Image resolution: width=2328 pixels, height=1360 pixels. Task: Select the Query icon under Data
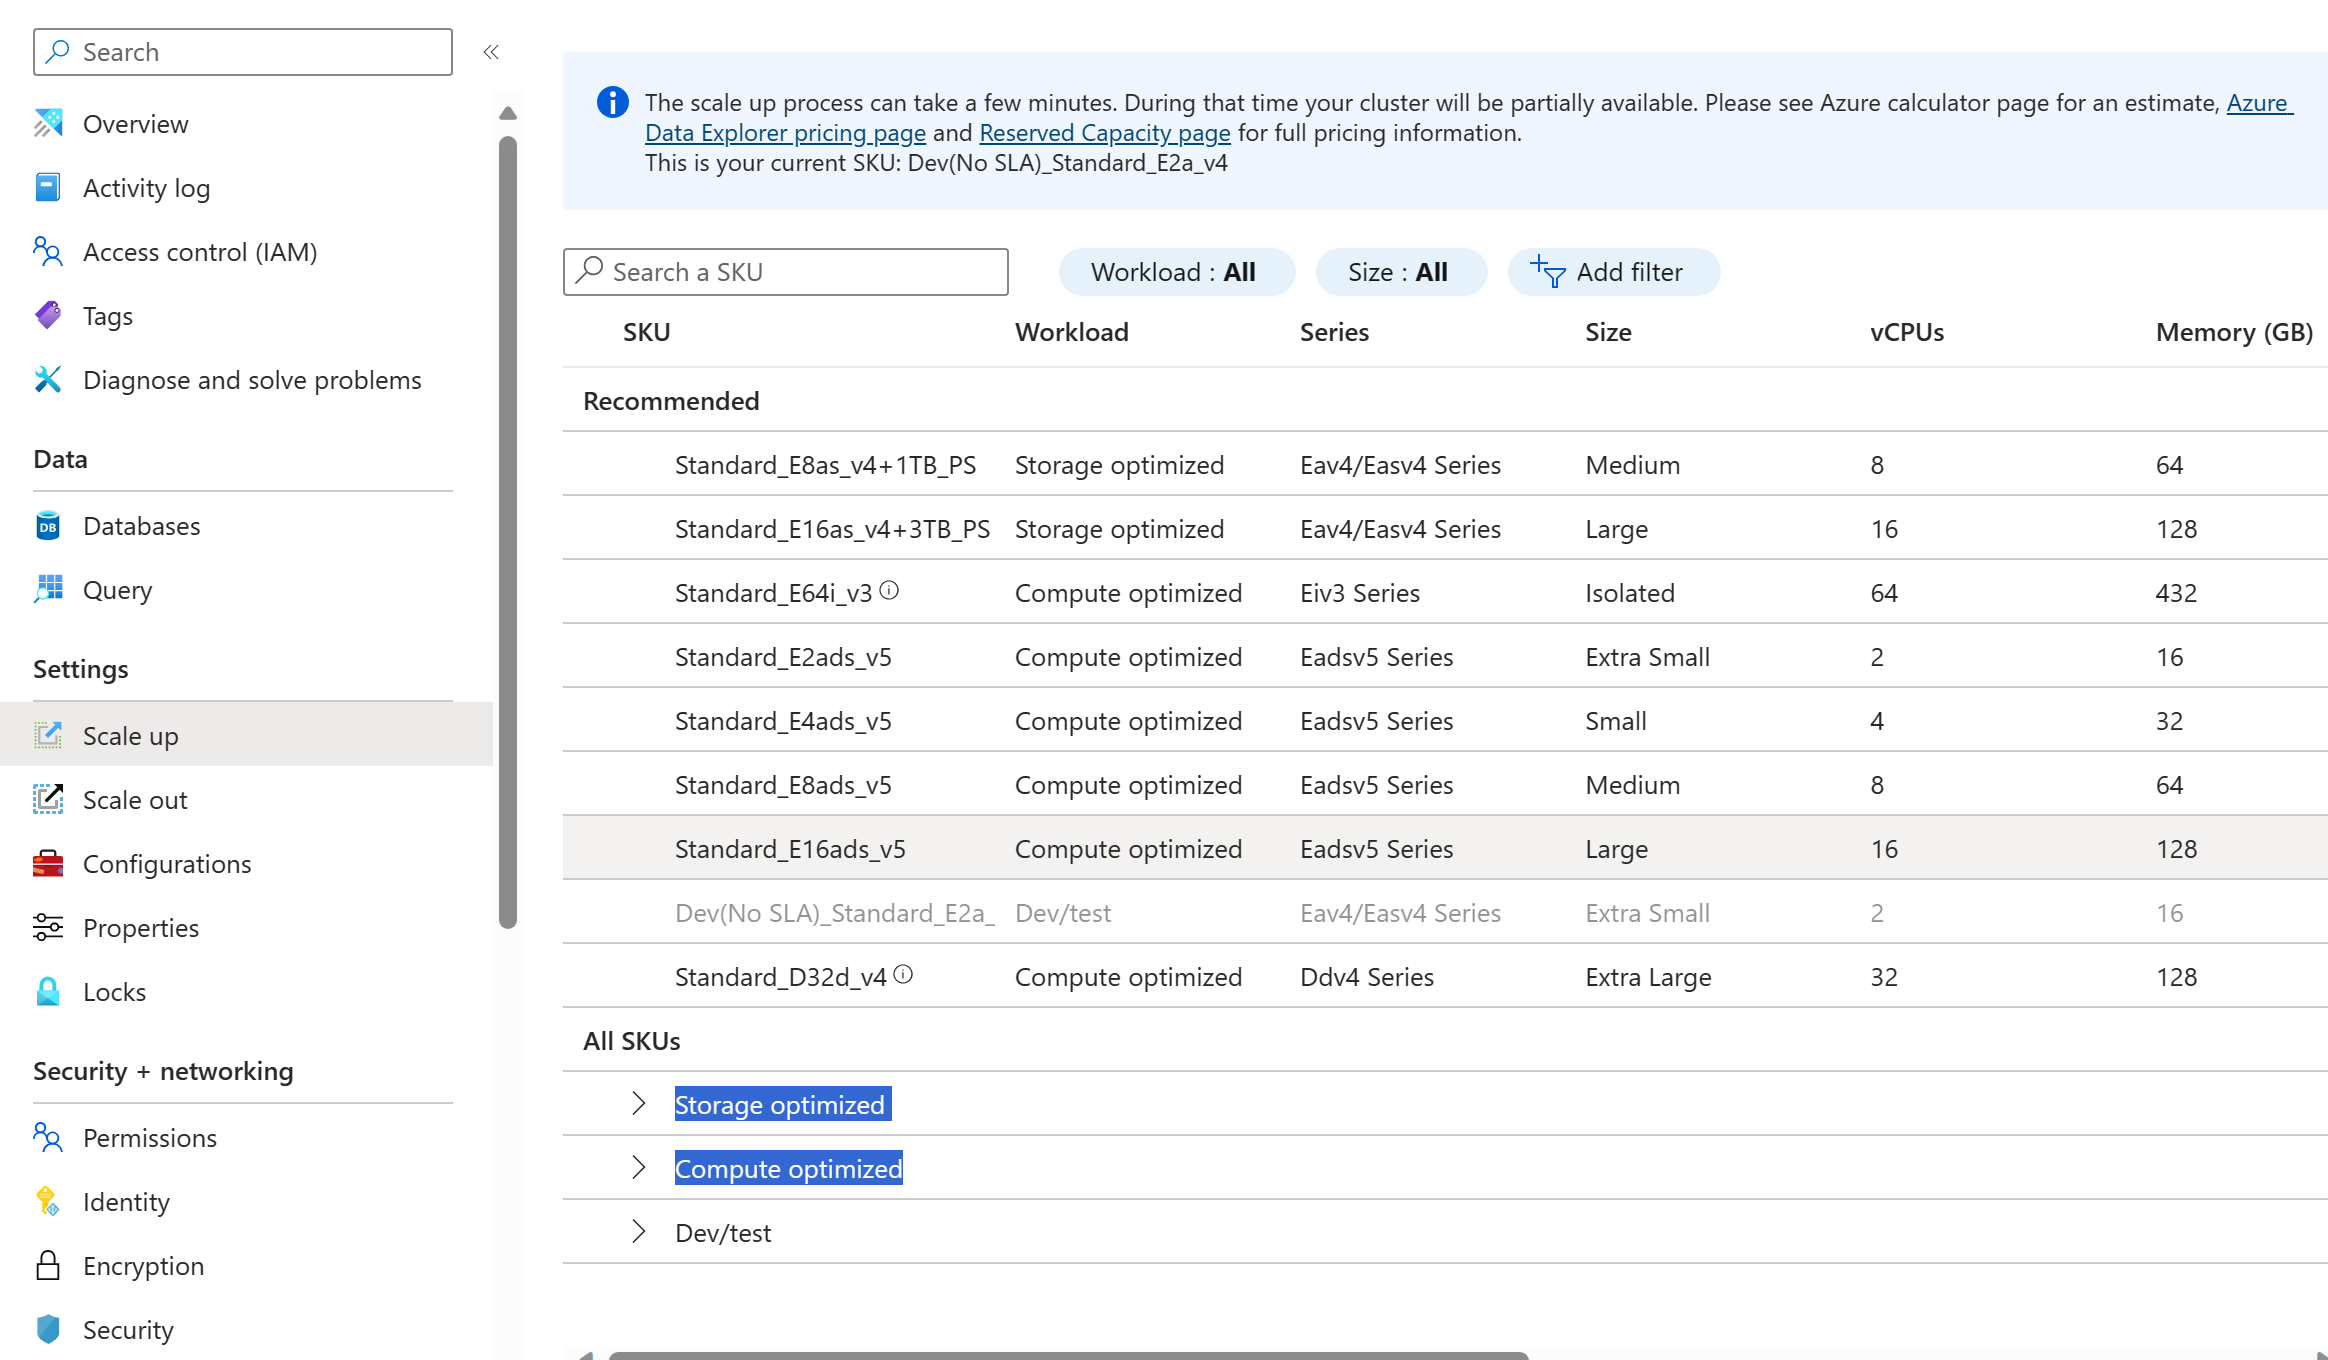click(47, 590)
